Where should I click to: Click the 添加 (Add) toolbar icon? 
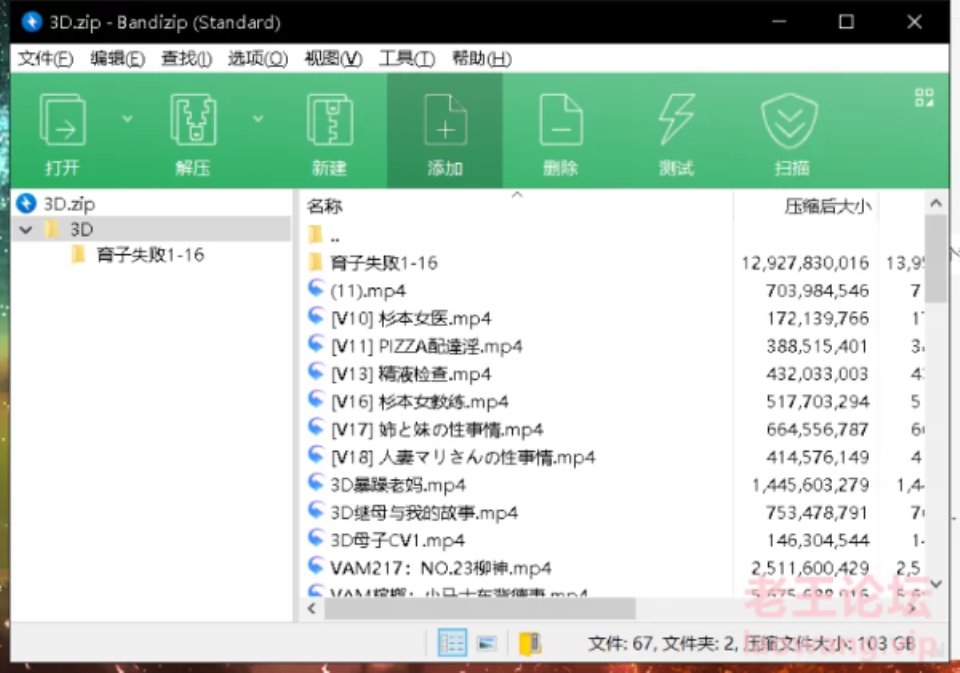pos(445,120)
